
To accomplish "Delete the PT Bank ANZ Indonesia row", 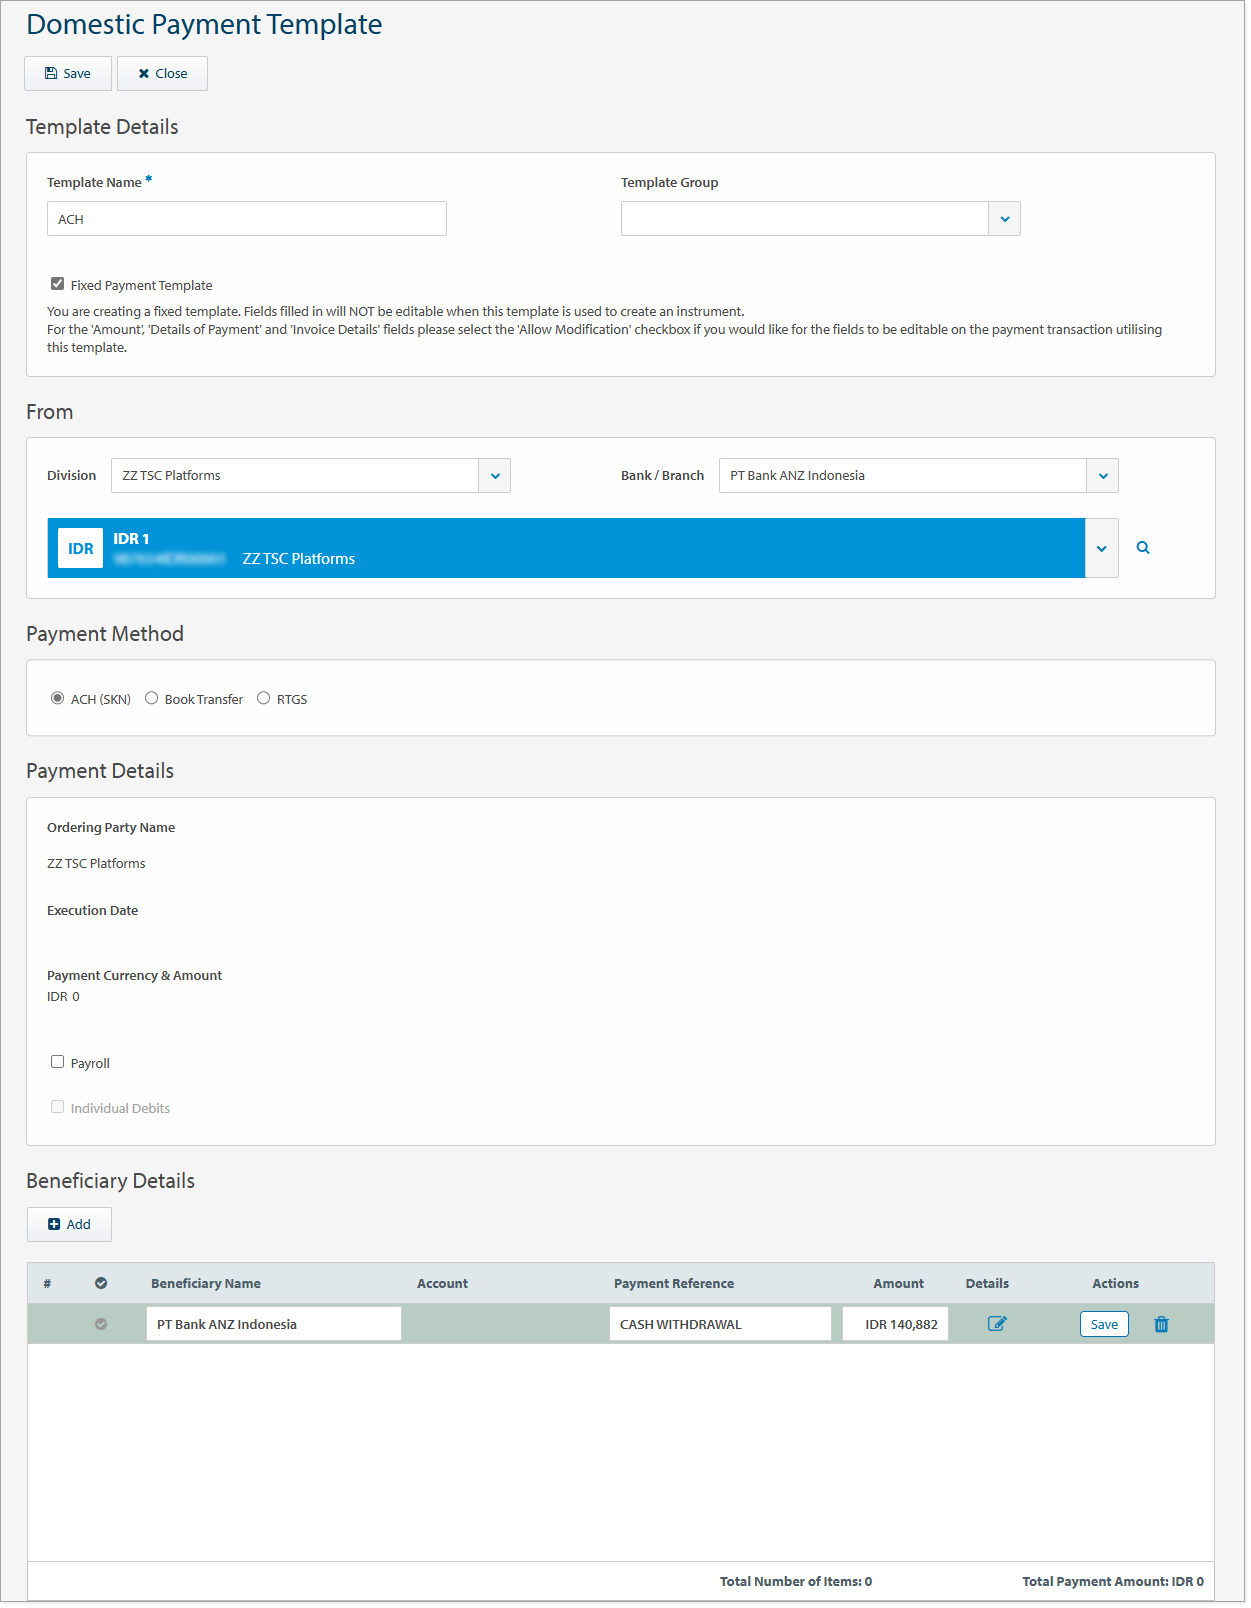I will pyautogui.click(x=1161, y=1324).
